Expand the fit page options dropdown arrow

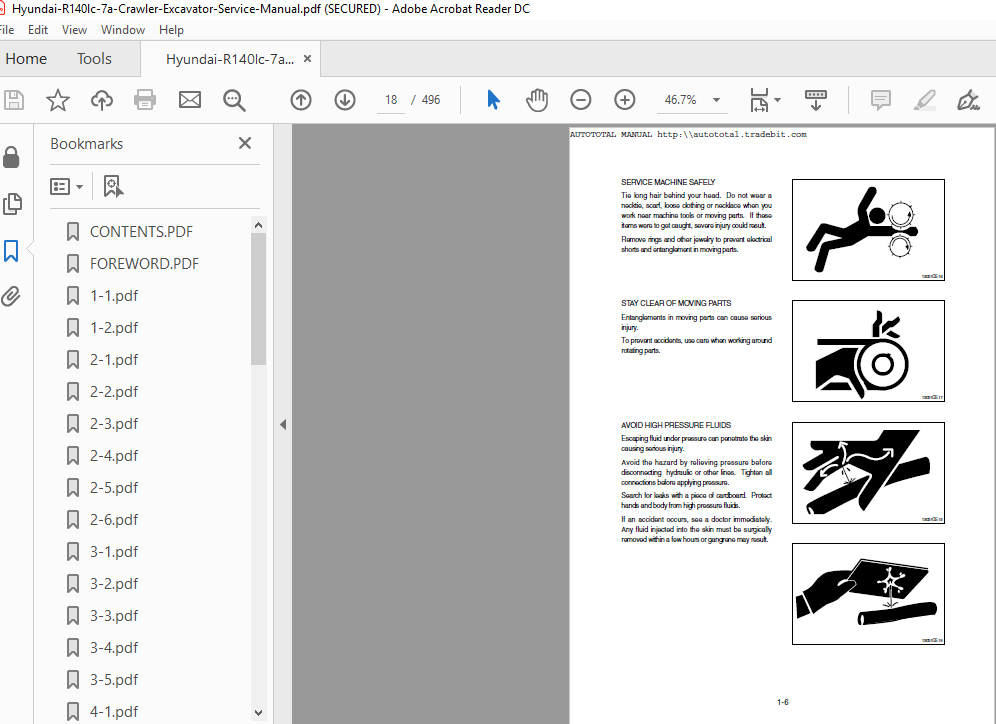click(777, 100)
